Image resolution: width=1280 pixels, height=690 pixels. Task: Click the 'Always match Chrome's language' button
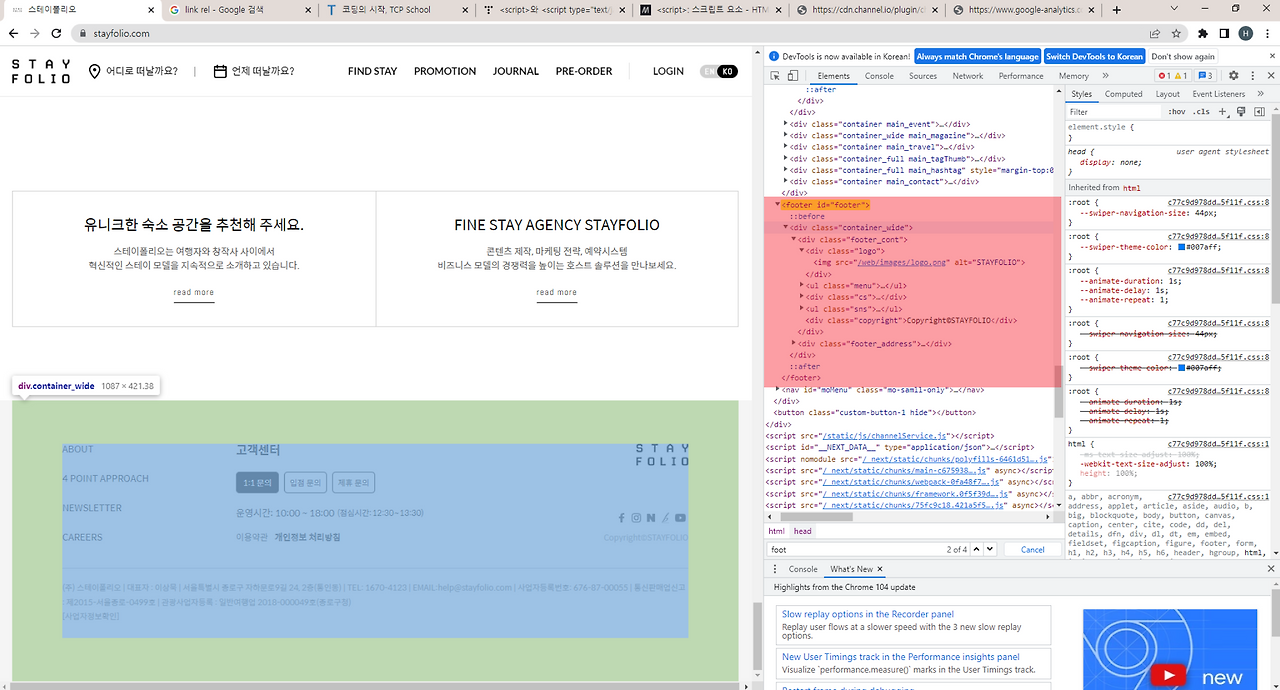977,57
